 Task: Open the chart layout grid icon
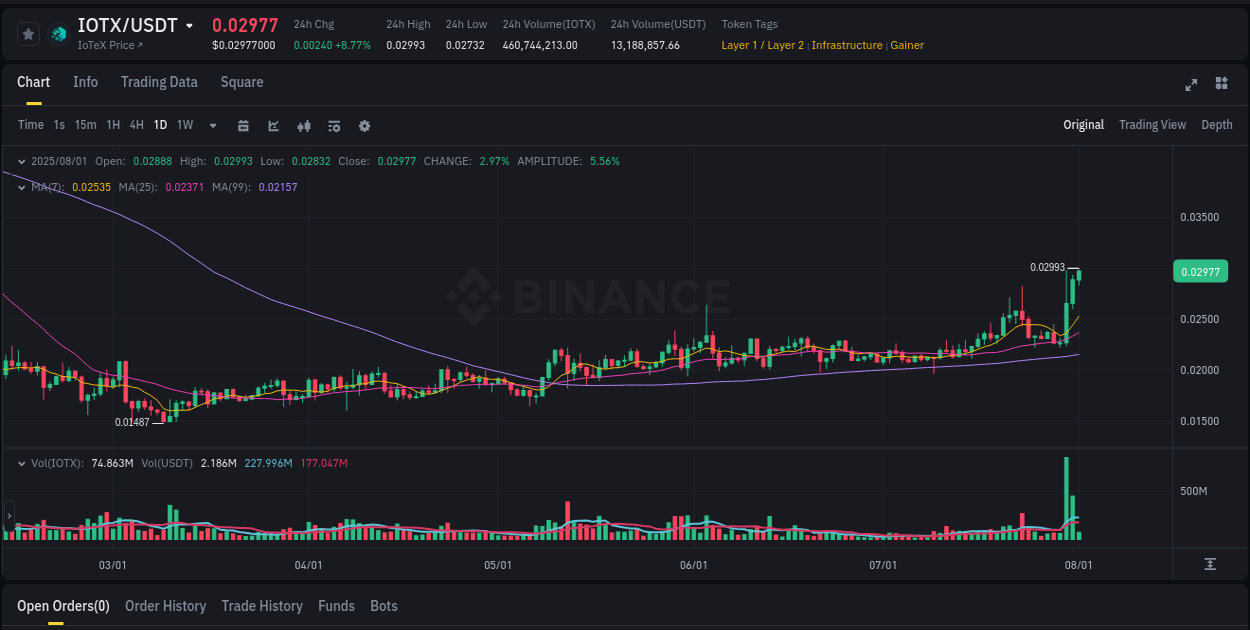click(x=1223, y=85)
